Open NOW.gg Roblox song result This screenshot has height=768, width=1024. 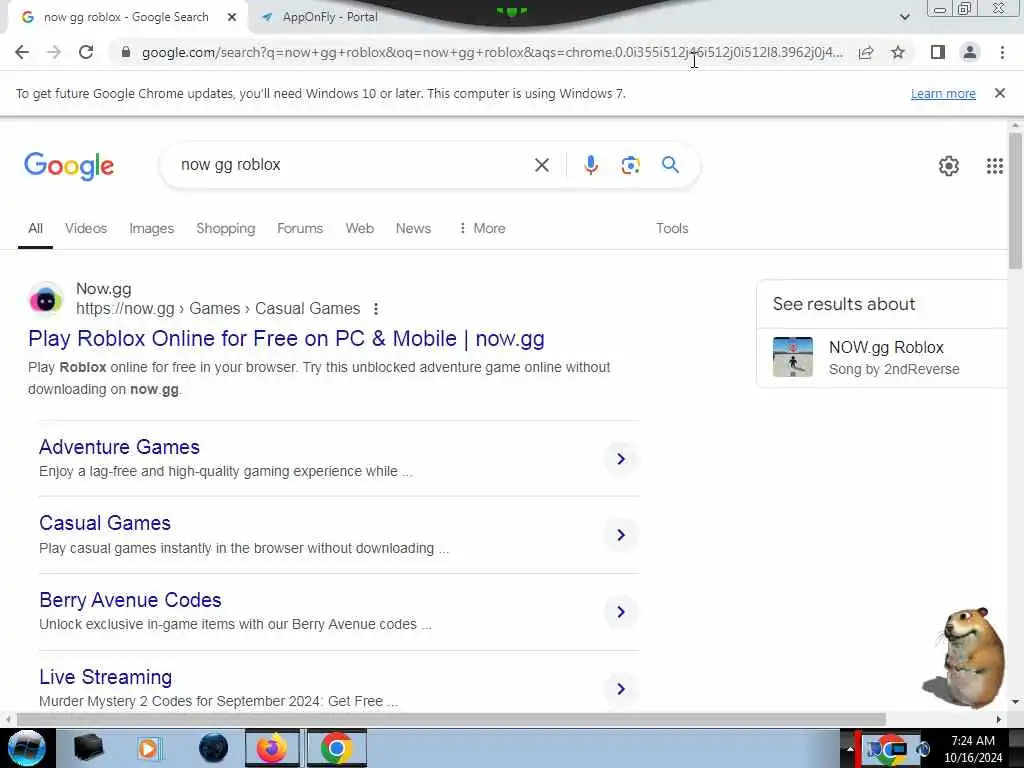click(886, 347)
